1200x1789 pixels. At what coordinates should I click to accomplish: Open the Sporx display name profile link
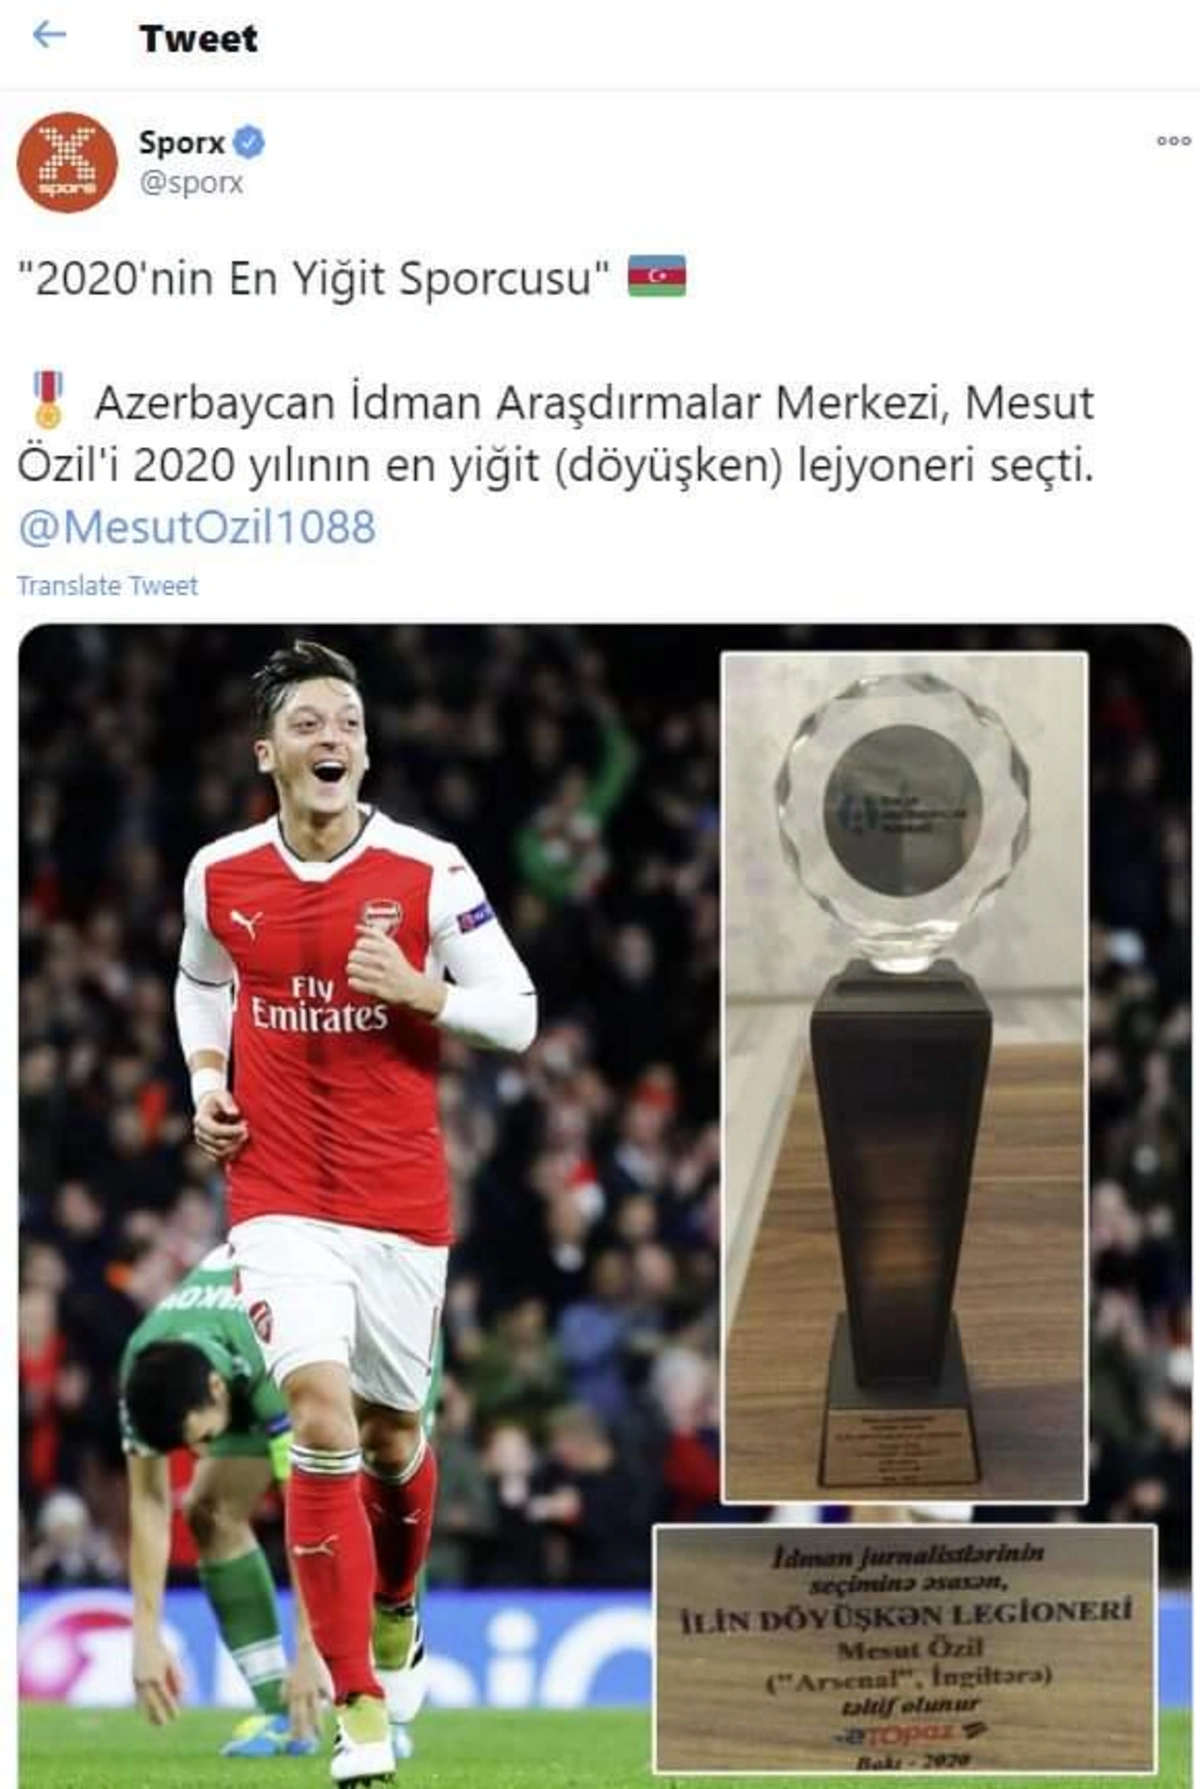point(182,143)
